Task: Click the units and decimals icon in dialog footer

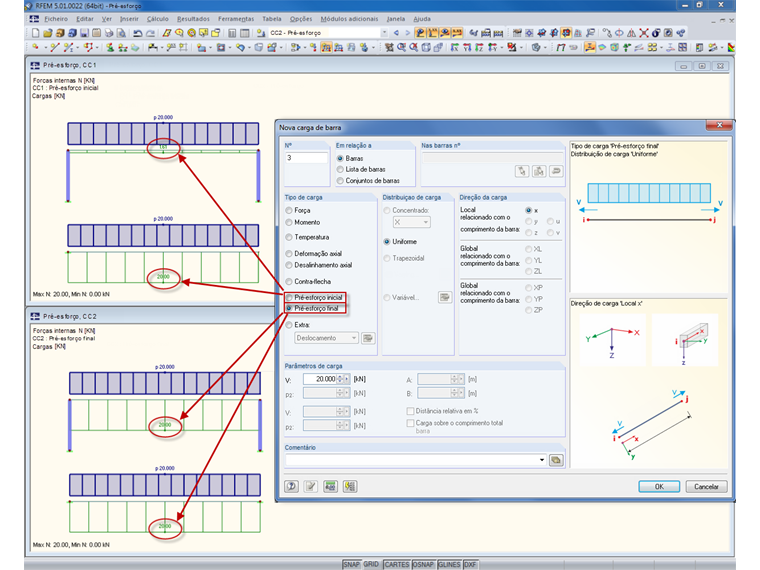Action: (x=330, y=487)
